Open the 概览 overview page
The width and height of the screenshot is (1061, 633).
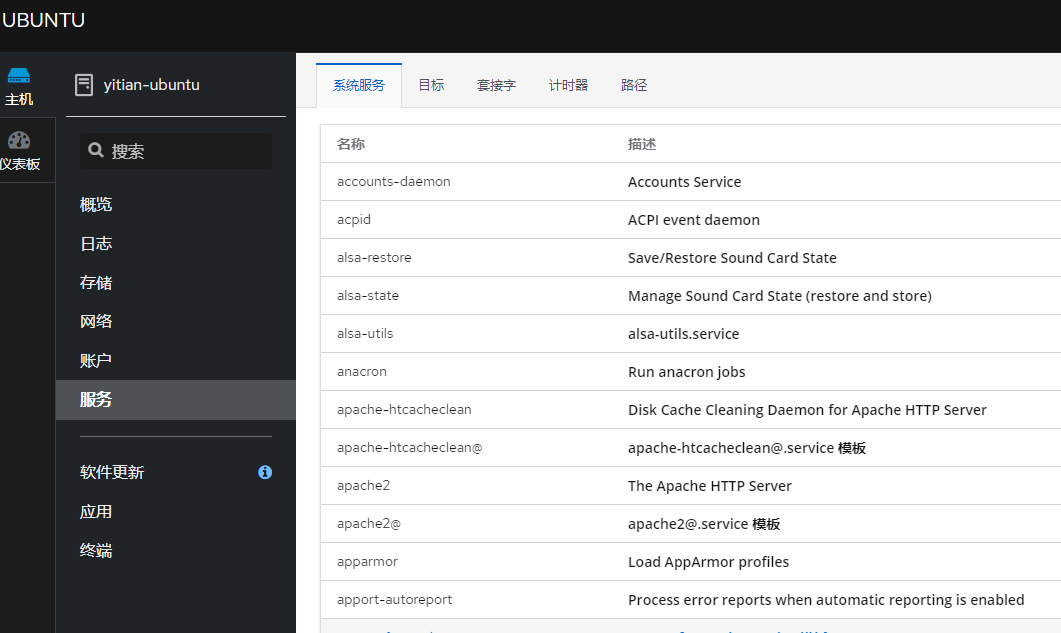point(96,205)
